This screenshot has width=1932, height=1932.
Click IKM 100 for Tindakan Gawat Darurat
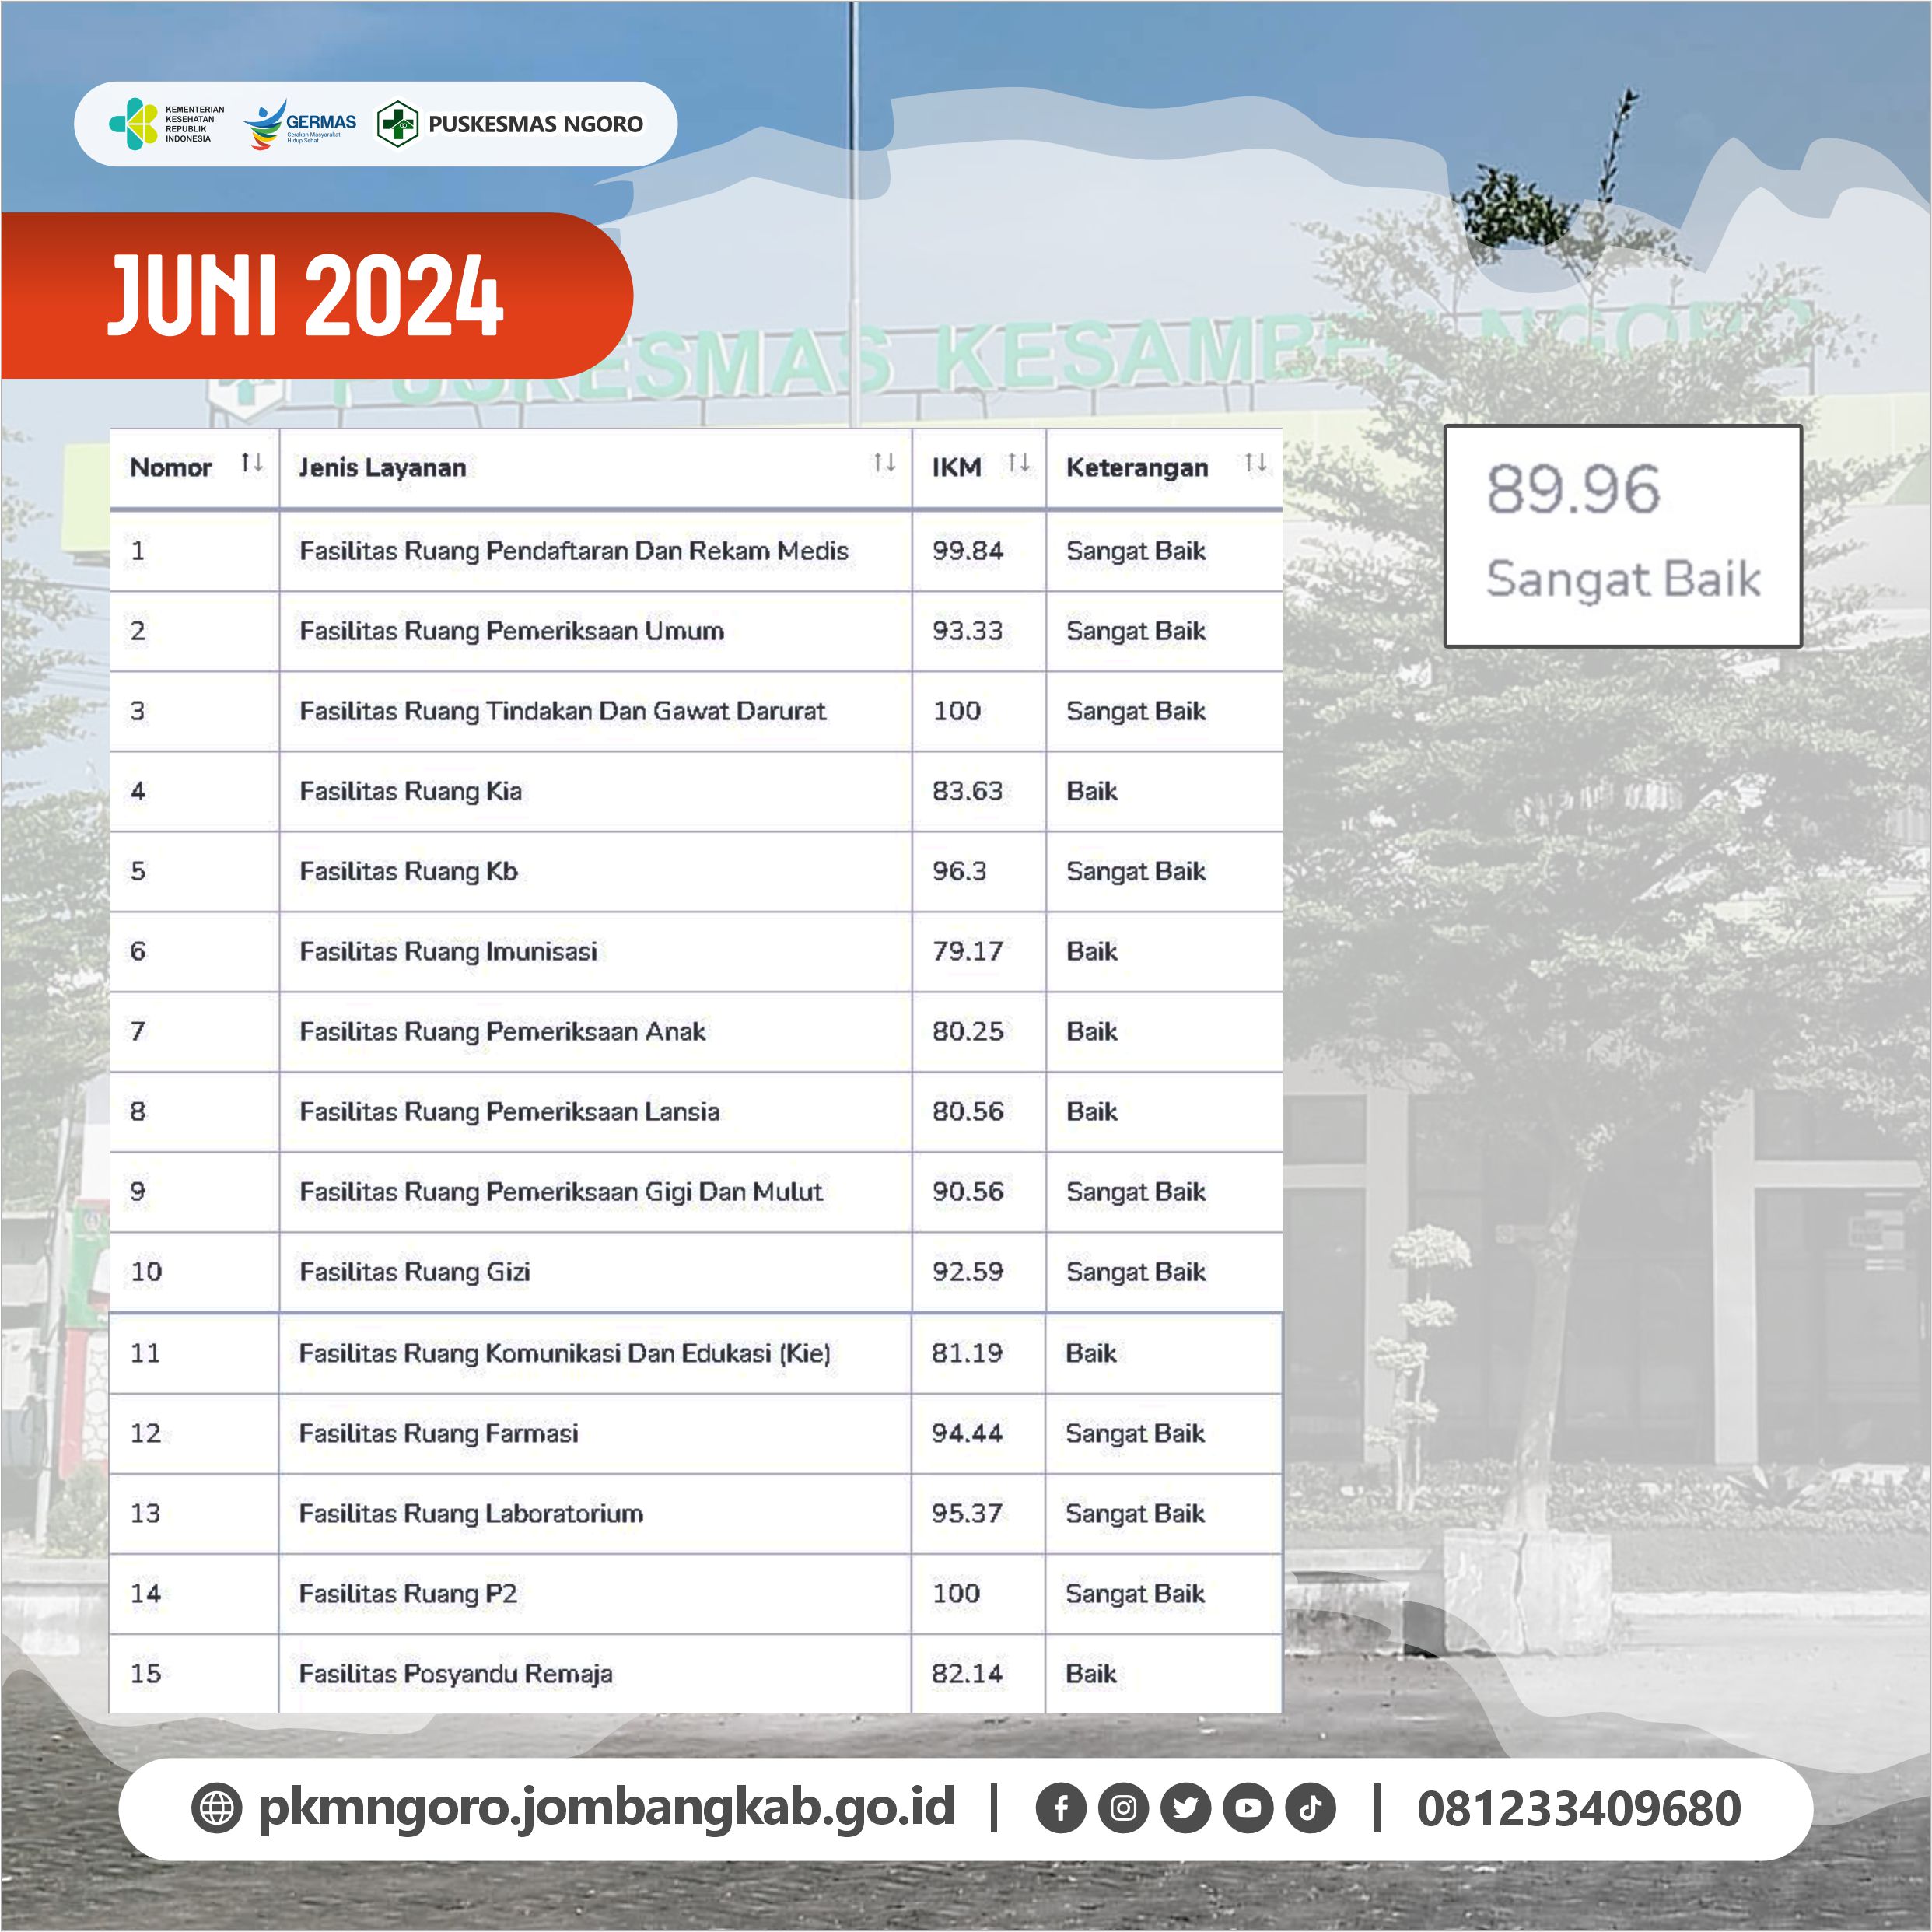coord(957,711)
